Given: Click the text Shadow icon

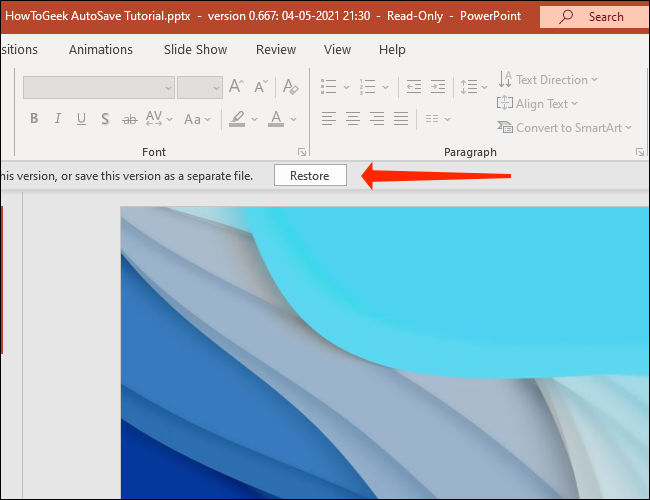Looking at the screenshot, I should coord(105,119).
